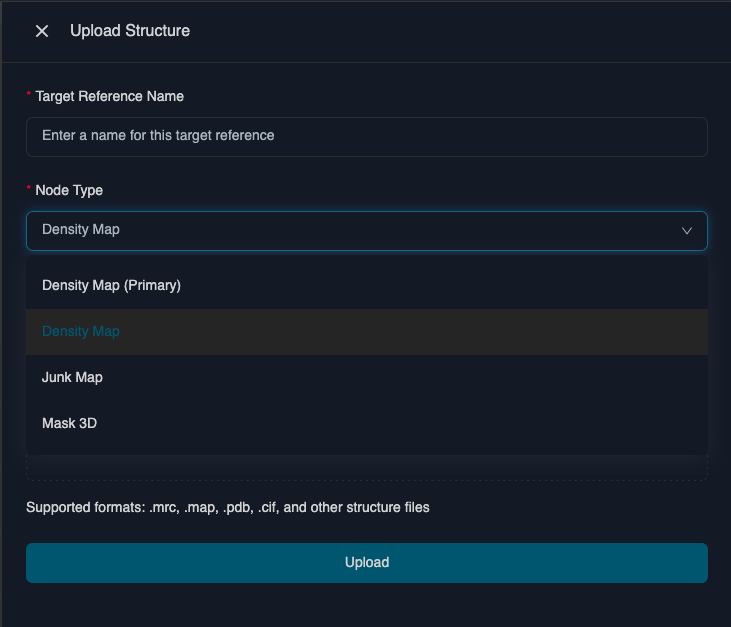731x627 pixels.
Task: Click the placeholder text 'Enter a name for this target reference'
Action: click(x=158, y=135)
